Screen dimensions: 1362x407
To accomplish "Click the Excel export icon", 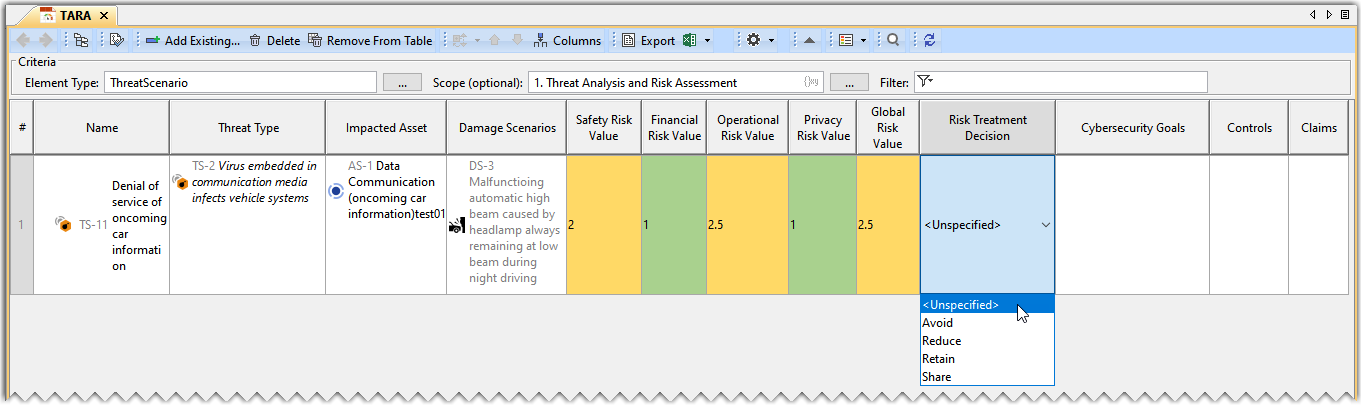I will 689,41.
